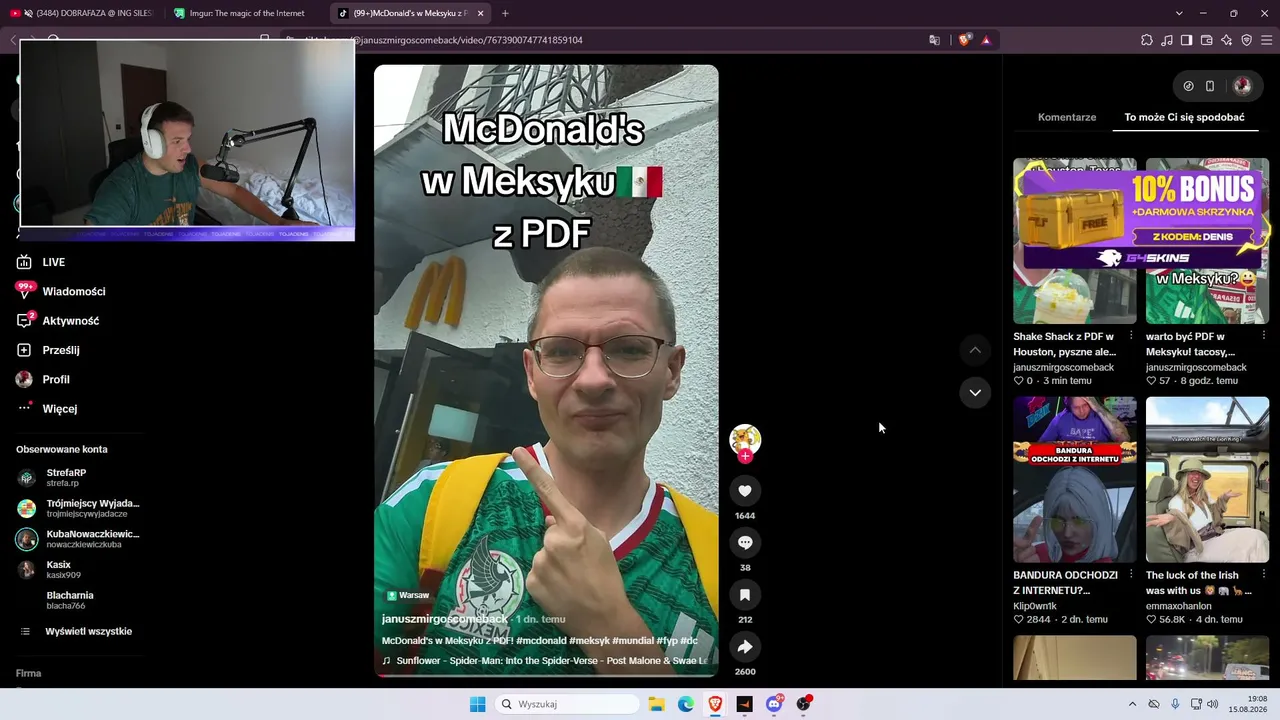Viewport: 1280px width, 720px height.
Task: Show hidden system tray icons
Action: click(1132, 704)
